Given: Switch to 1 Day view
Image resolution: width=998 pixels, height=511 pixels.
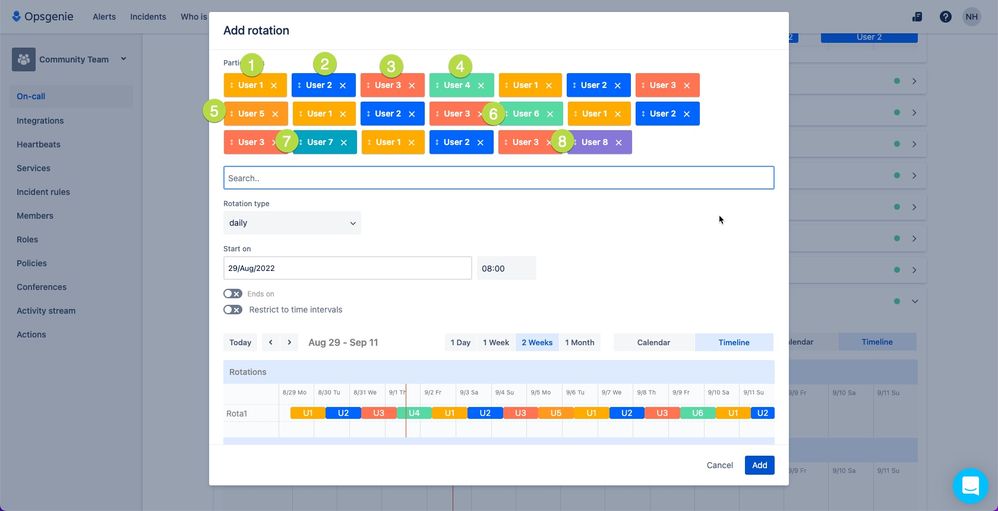Looking at the screenshot, I should tap(460, 342).
